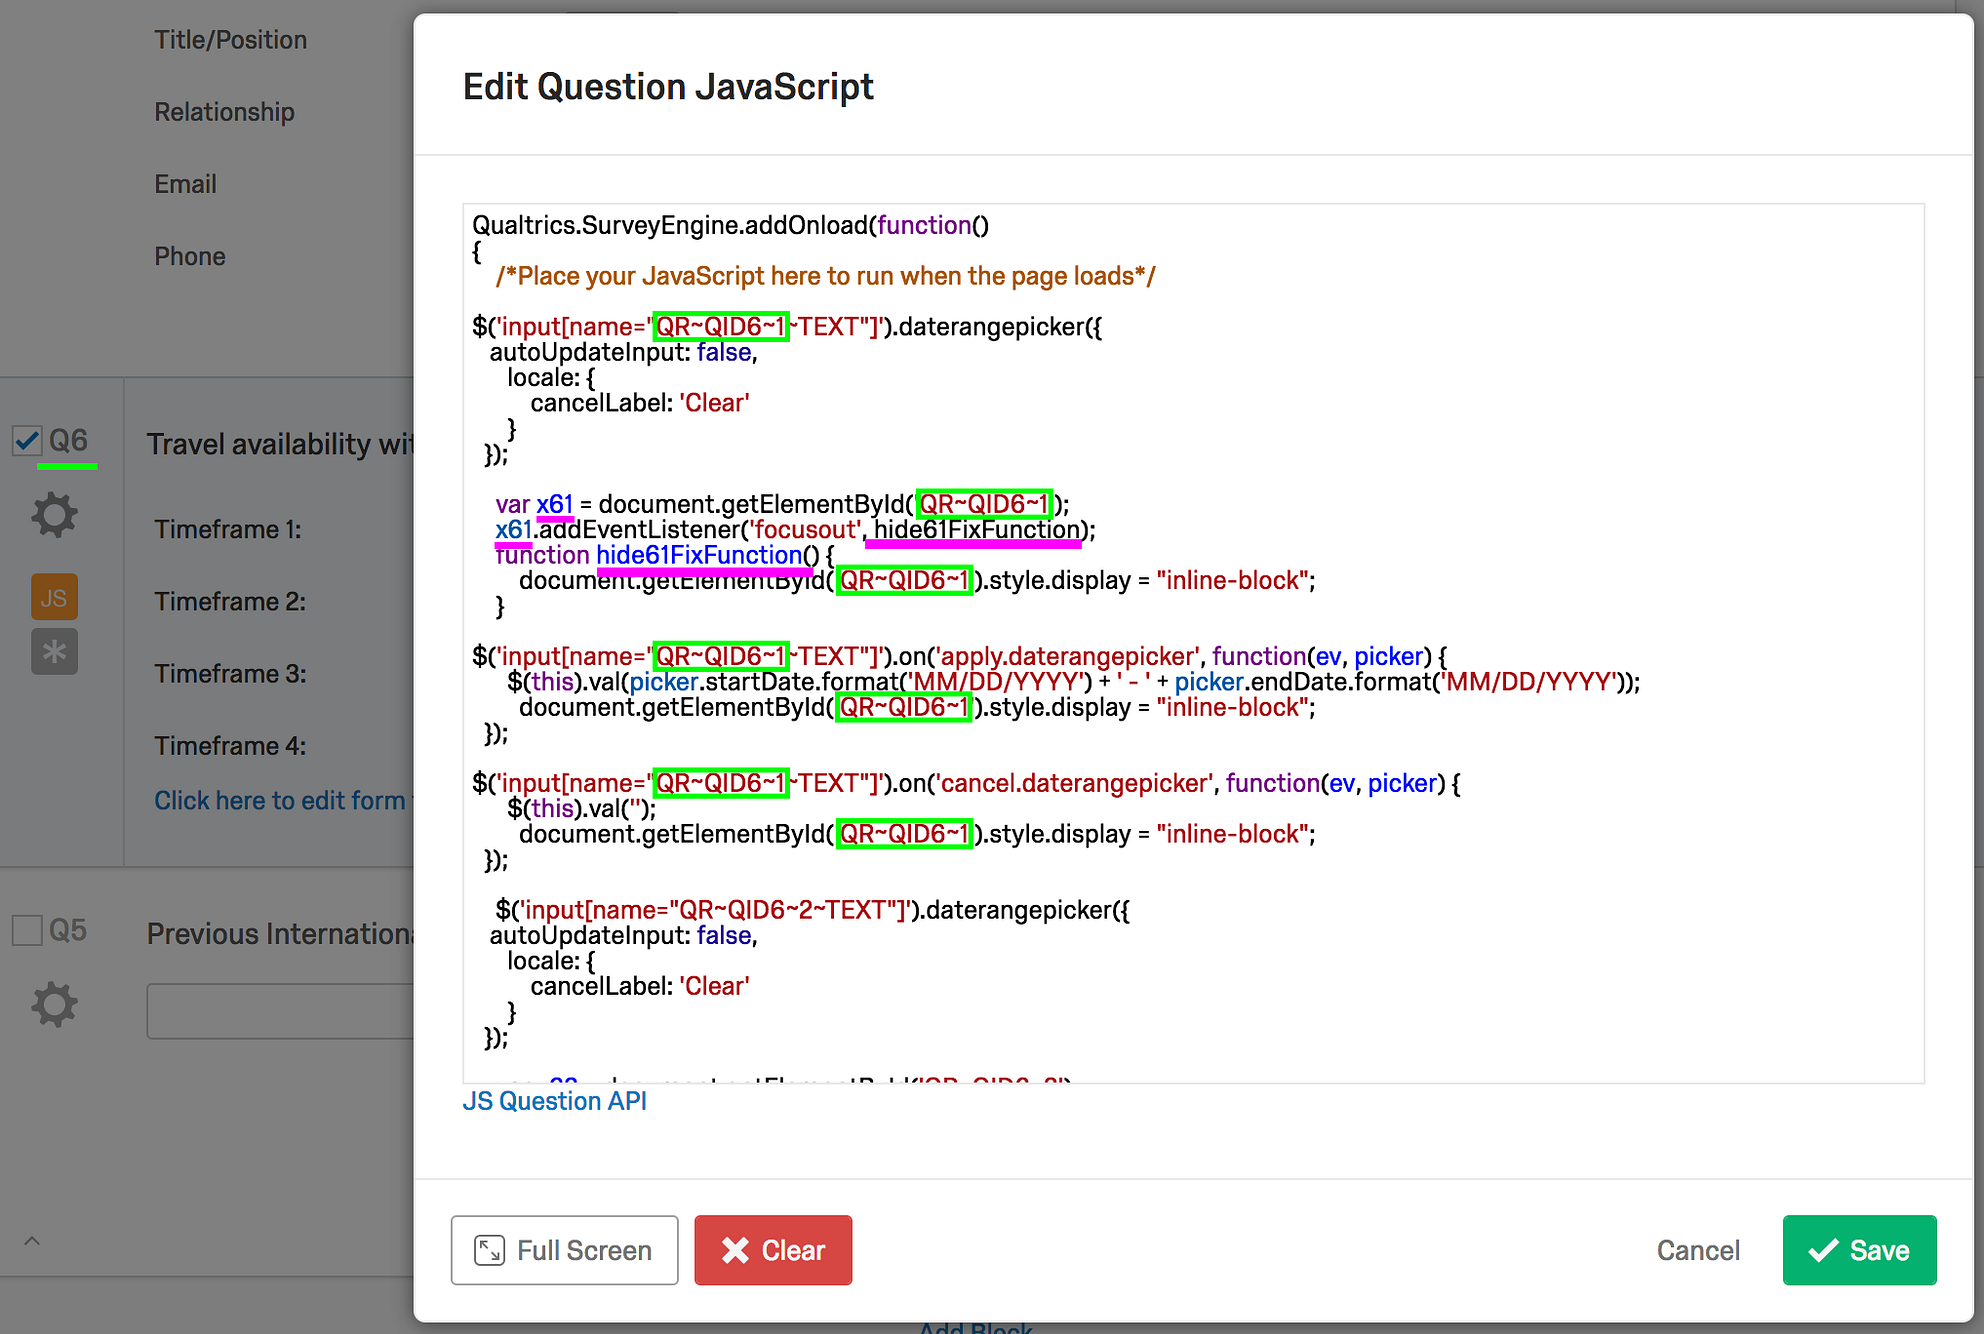Collapse the panel using bottom-left chevron
1984x1334 pixels.
coord(32,1240)
